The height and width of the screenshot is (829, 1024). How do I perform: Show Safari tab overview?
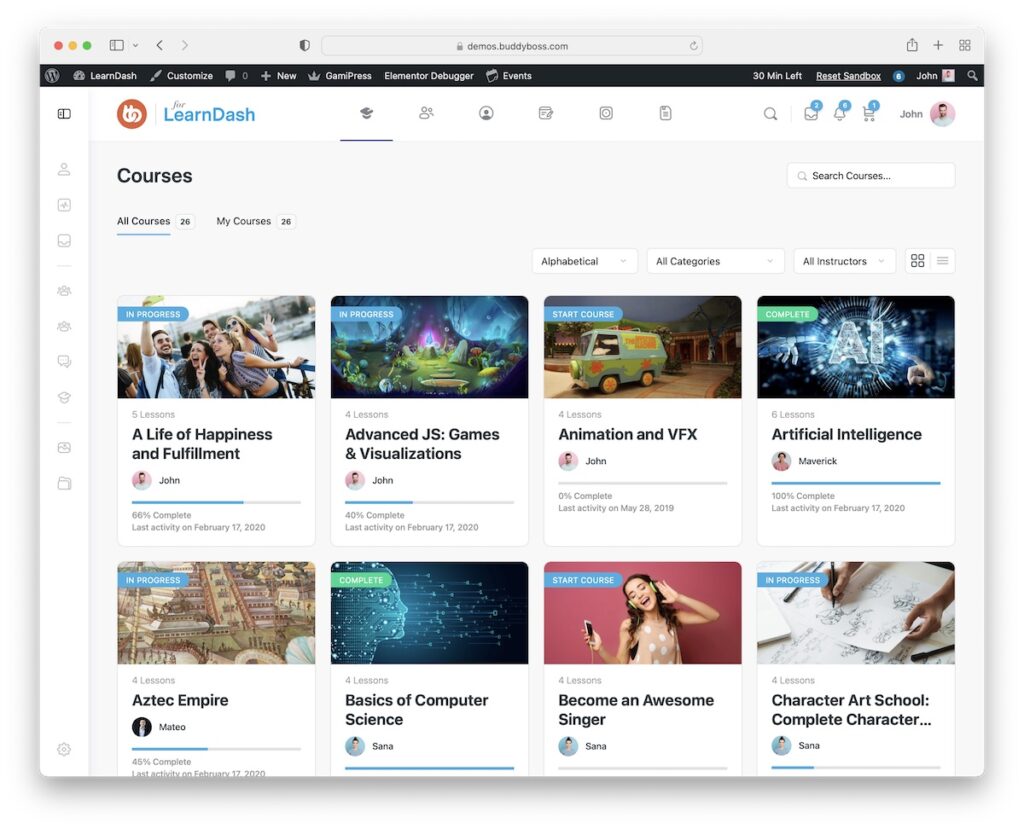pyautogui.click(x=965, y=45)
